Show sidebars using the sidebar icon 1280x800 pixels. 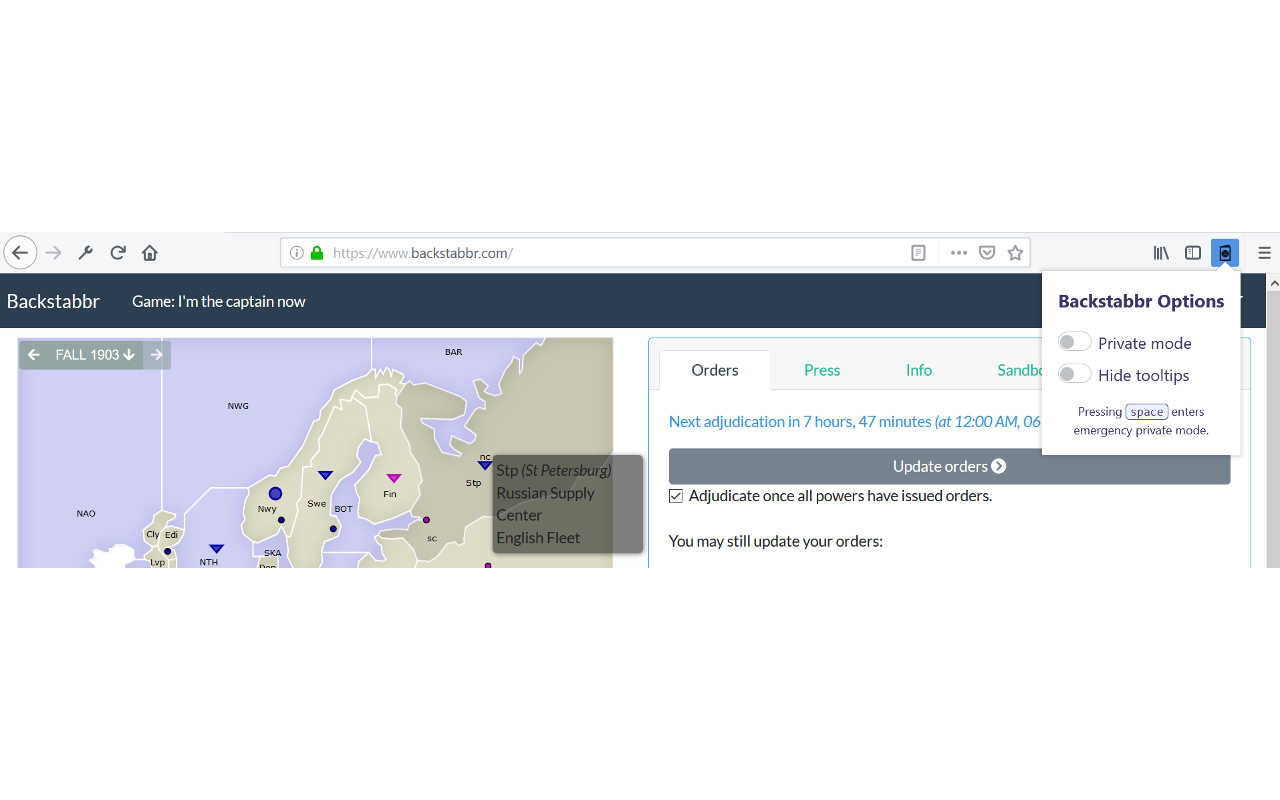[1193, 253]
